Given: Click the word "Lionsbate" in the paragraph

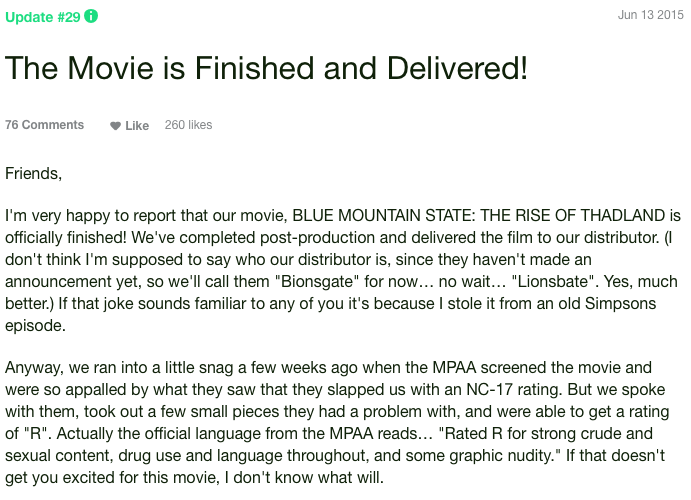Looking at the screenshot, I should coord(553,281).
